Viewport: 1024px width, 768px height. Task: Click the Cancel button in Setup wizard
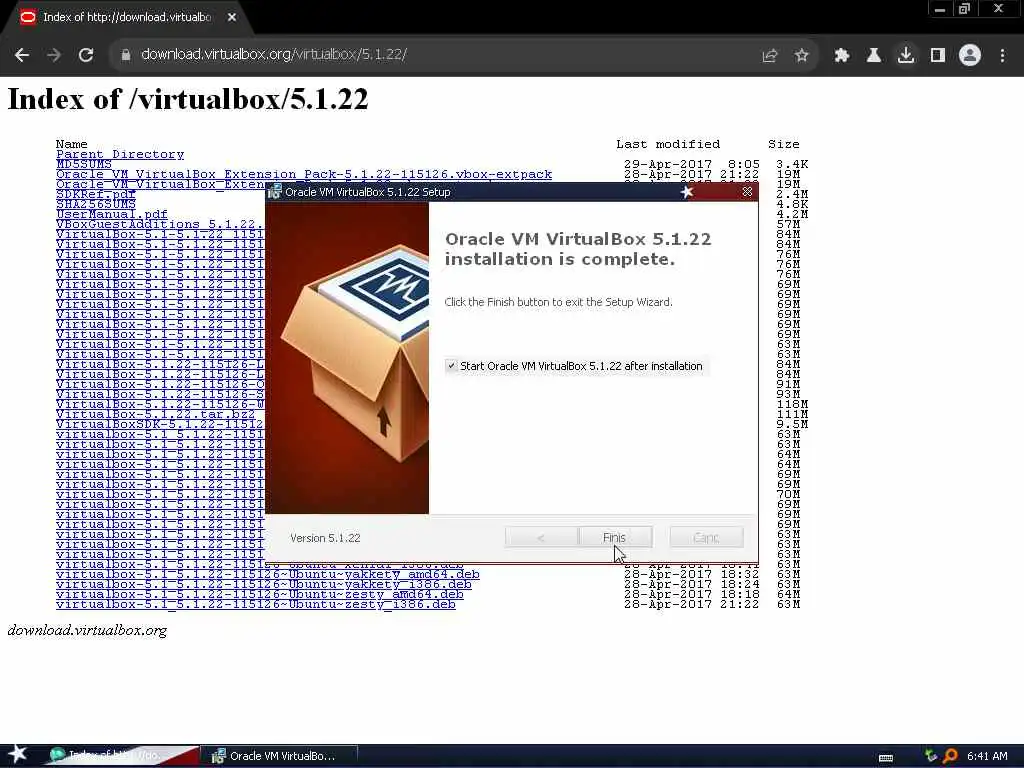(x=706, y=537)
